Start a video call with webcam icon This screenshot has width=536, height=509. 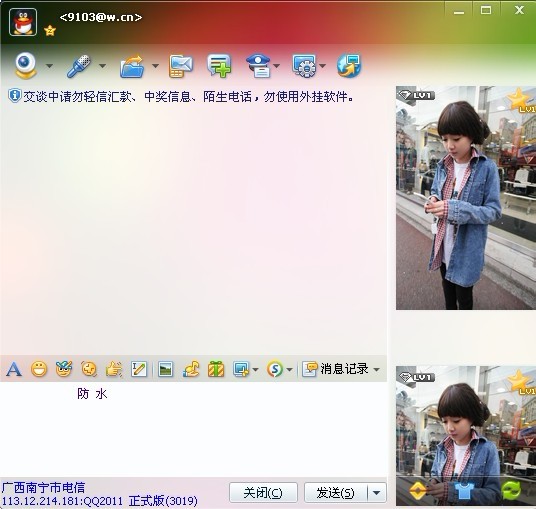point(25,65)
